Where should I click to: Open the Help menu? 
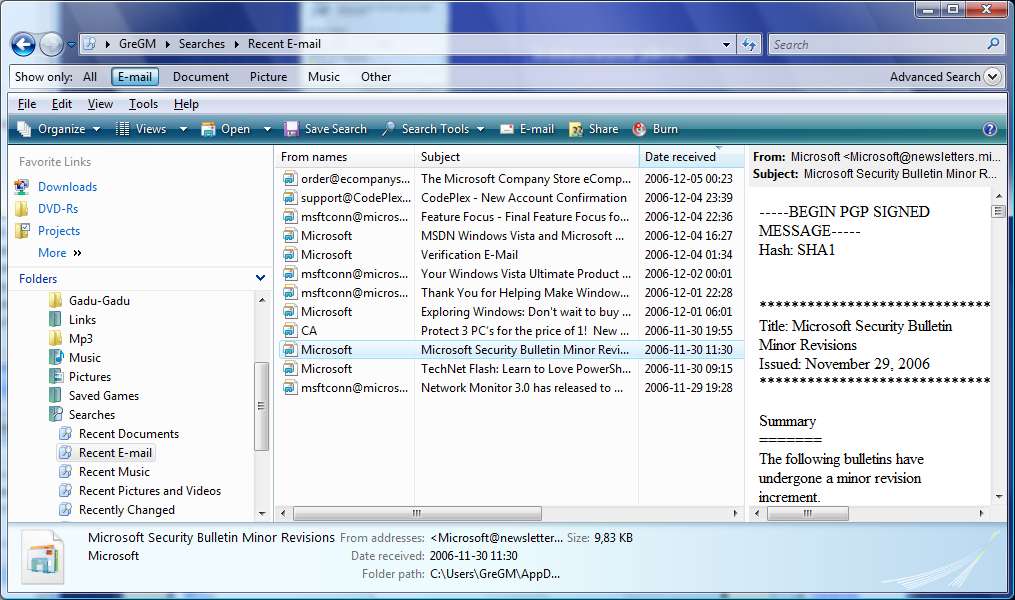[x=186, y=104]
